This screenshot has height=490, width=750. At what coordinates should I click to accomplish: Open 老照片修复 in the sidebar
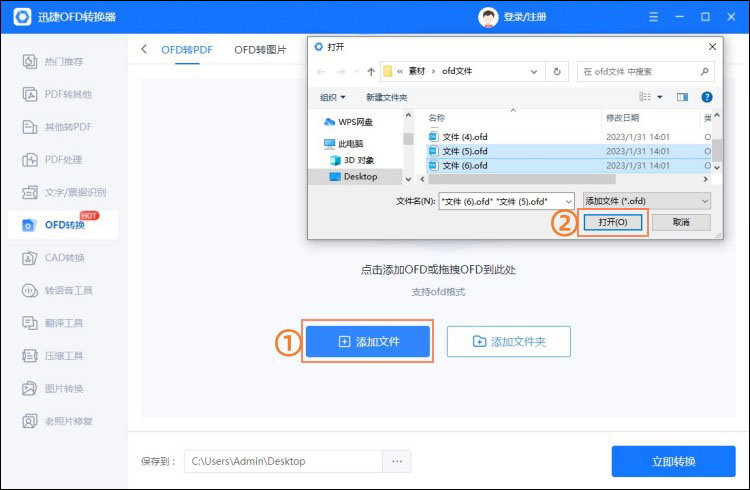[x=57, y=421]
